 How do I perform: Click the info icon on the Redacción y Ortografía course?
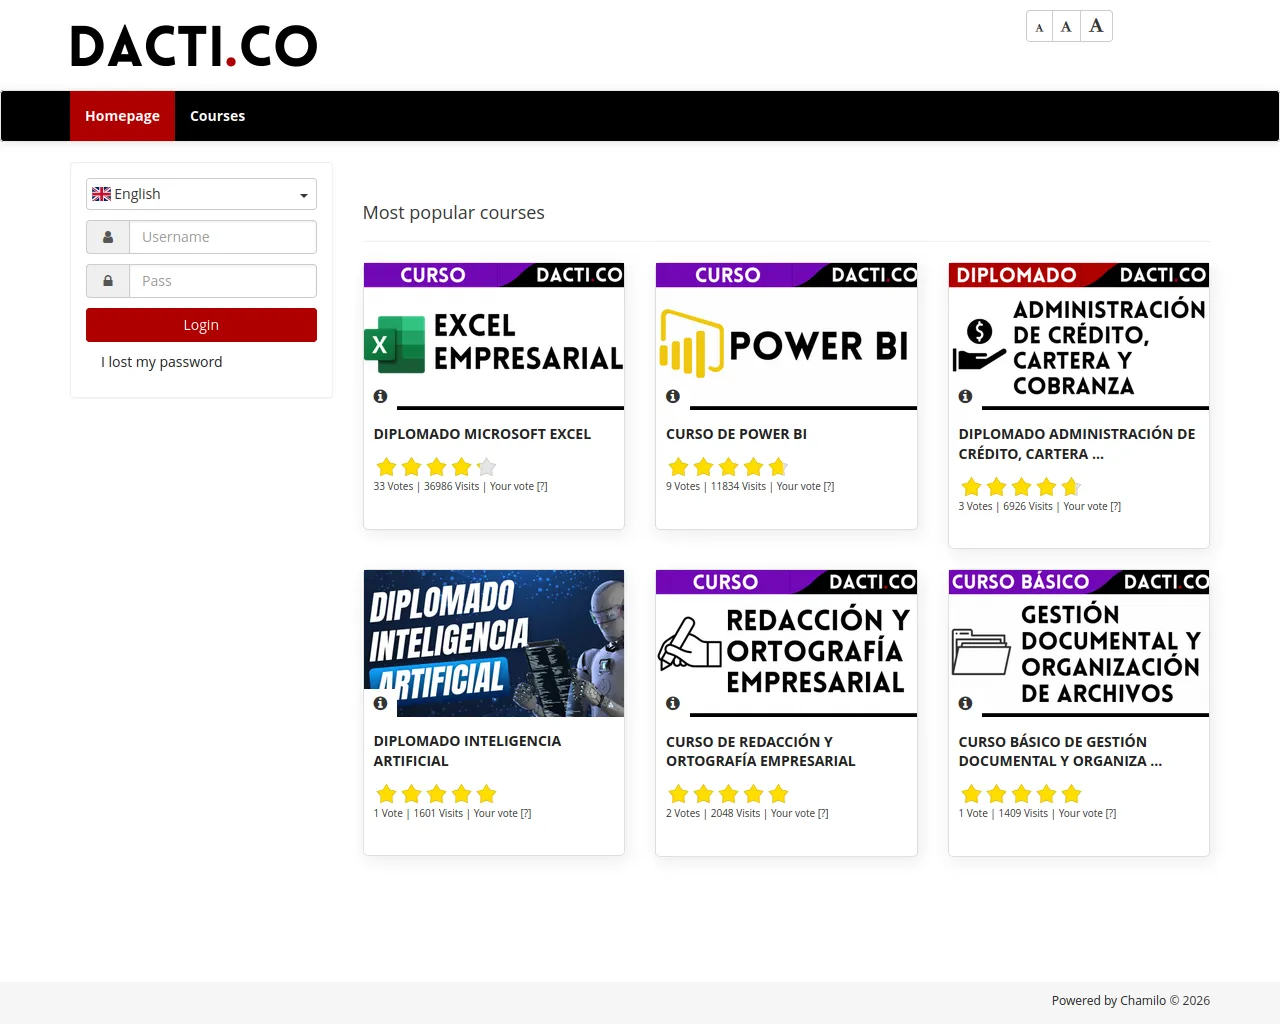coord(672,703)
